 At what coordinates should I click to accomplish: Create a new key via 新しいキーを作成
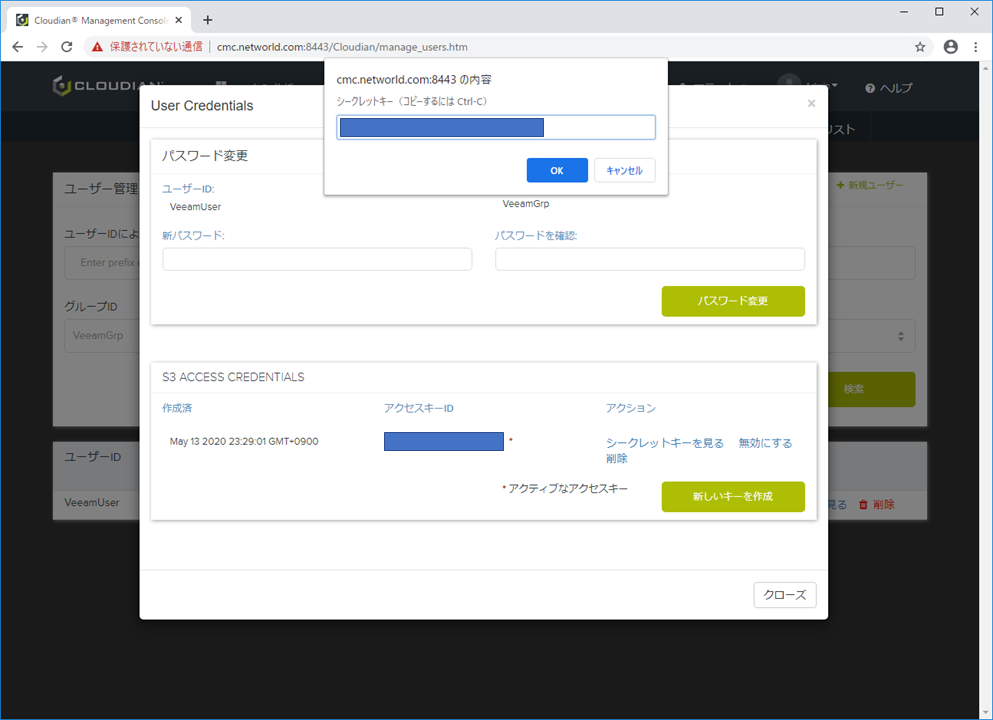(x=733, y=496)
